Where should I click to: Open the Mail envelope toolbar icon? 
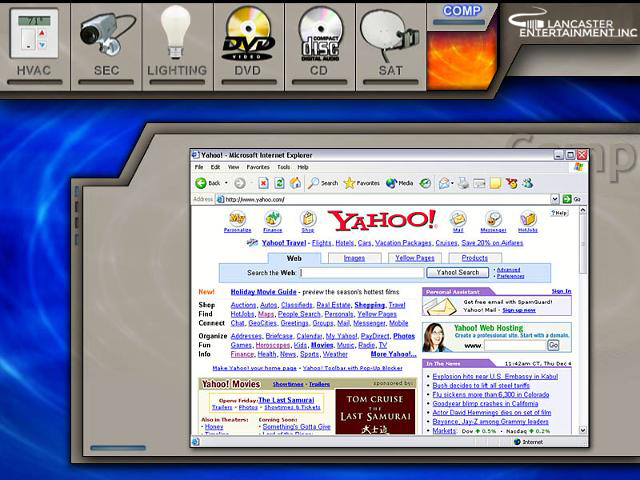[x=444, y=183]
